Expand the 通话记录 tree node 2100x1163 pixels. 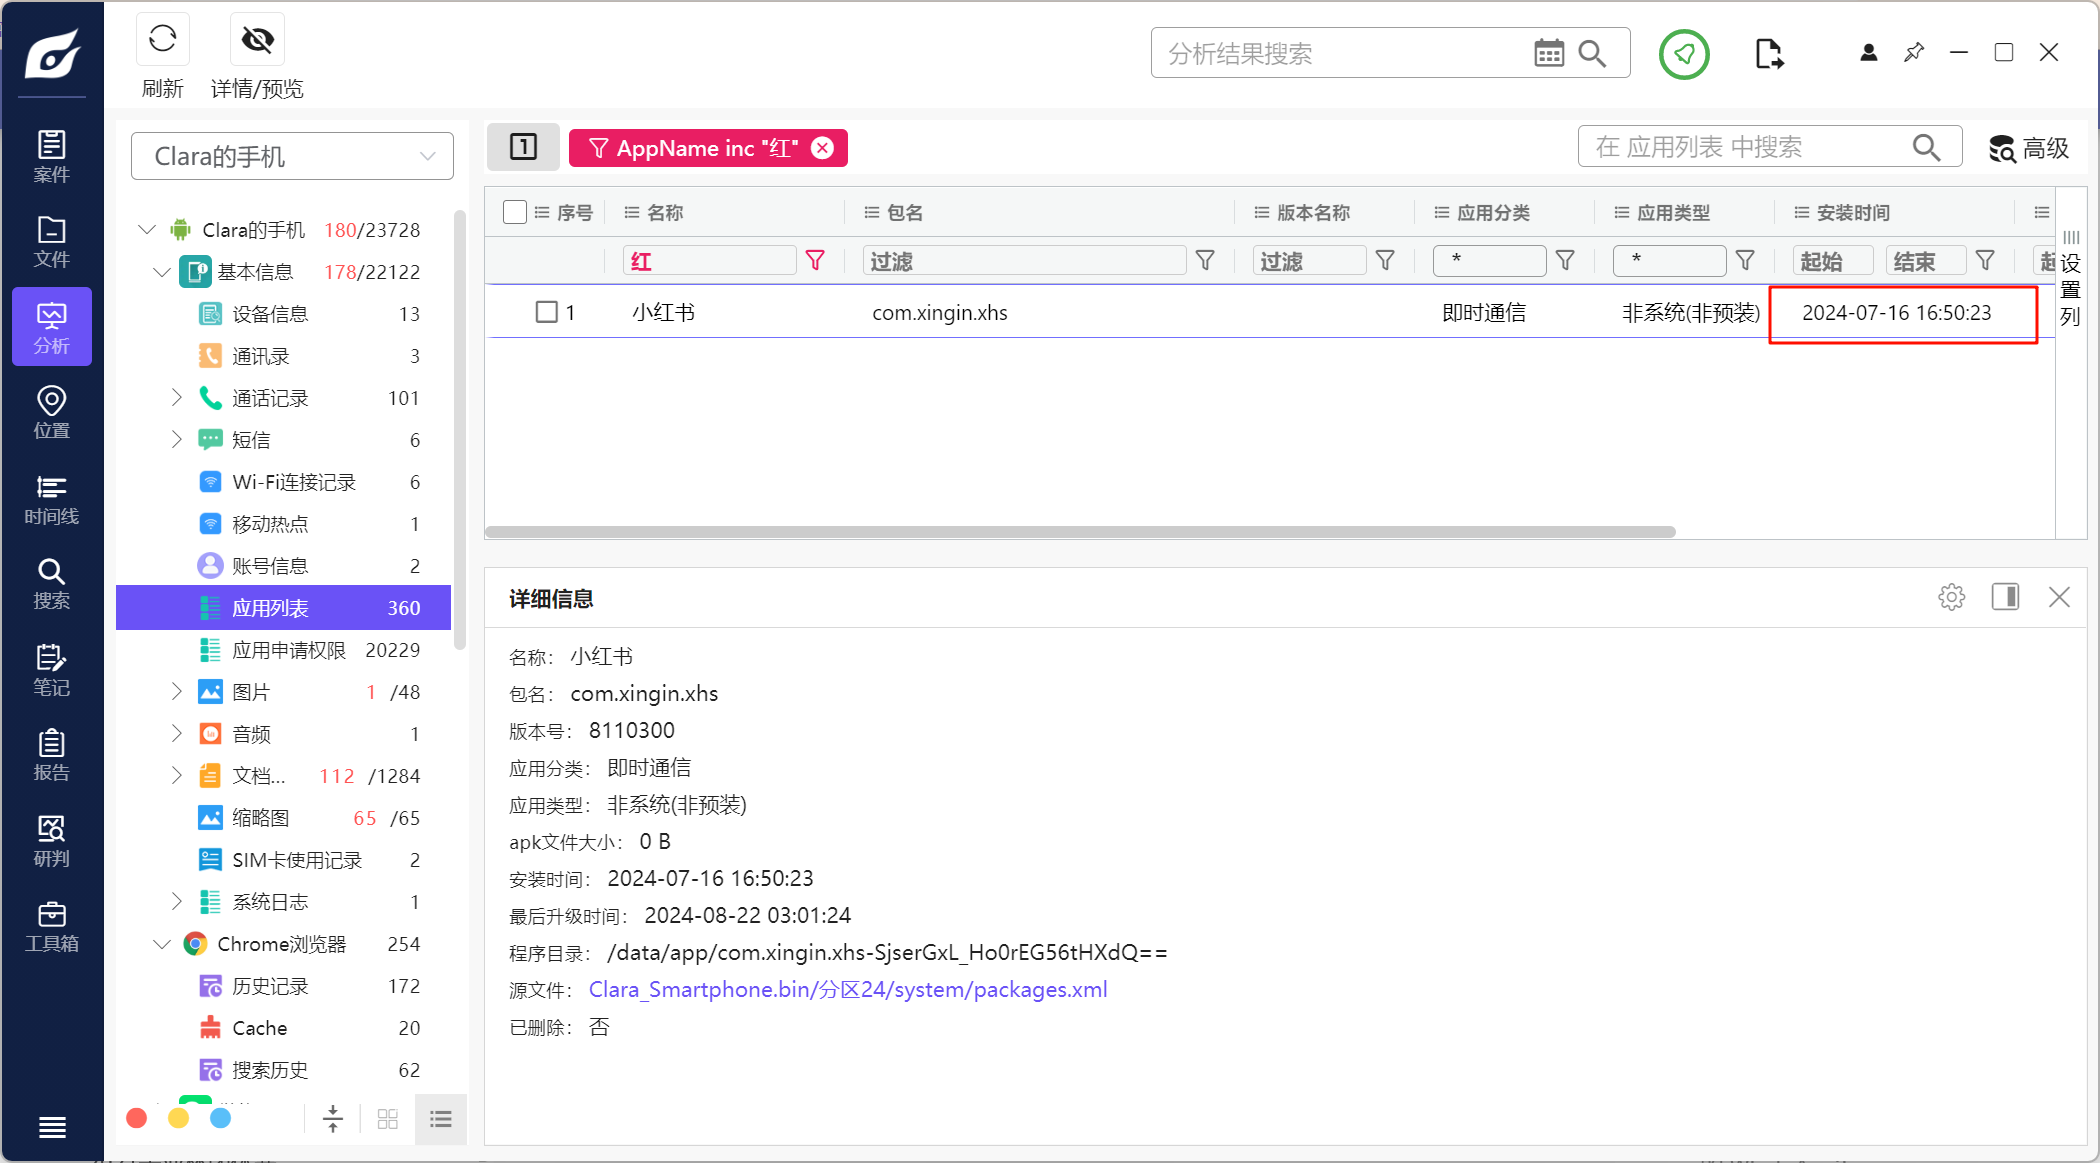tap(177, 398)
